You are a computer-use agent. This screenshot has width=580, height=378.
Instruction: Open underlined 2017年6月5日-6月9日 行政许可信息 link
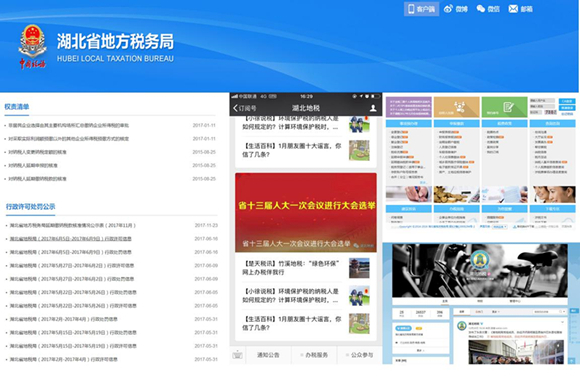click(x=70, y=239)
